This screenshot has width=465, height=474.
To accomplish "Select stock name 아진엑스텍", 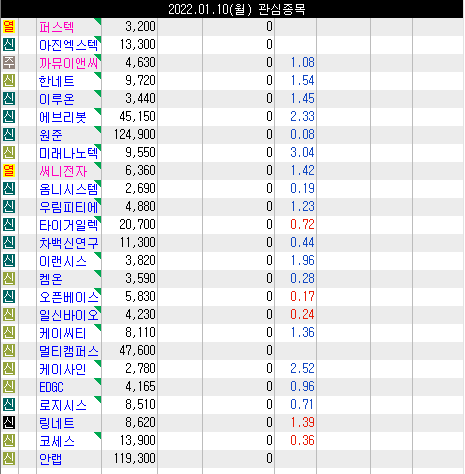I will pyautogui.click(x=69, y=45).
